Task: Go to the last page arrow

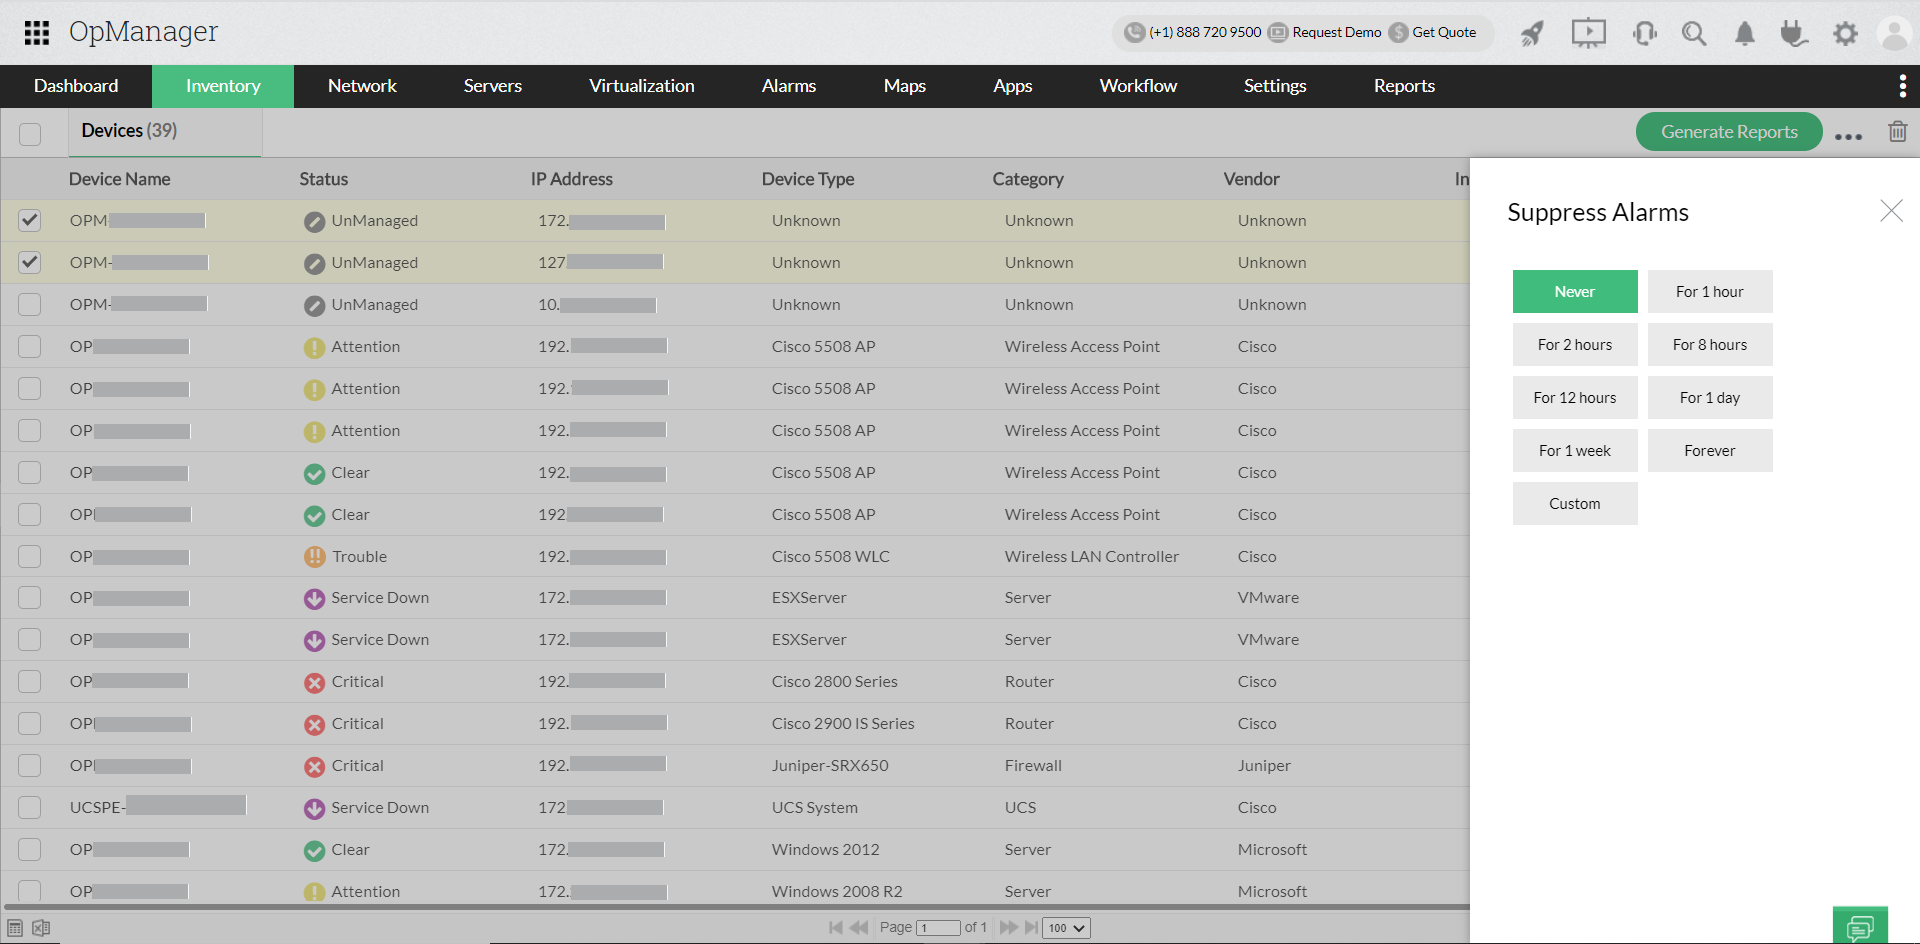Action: tap(1031, 928)
